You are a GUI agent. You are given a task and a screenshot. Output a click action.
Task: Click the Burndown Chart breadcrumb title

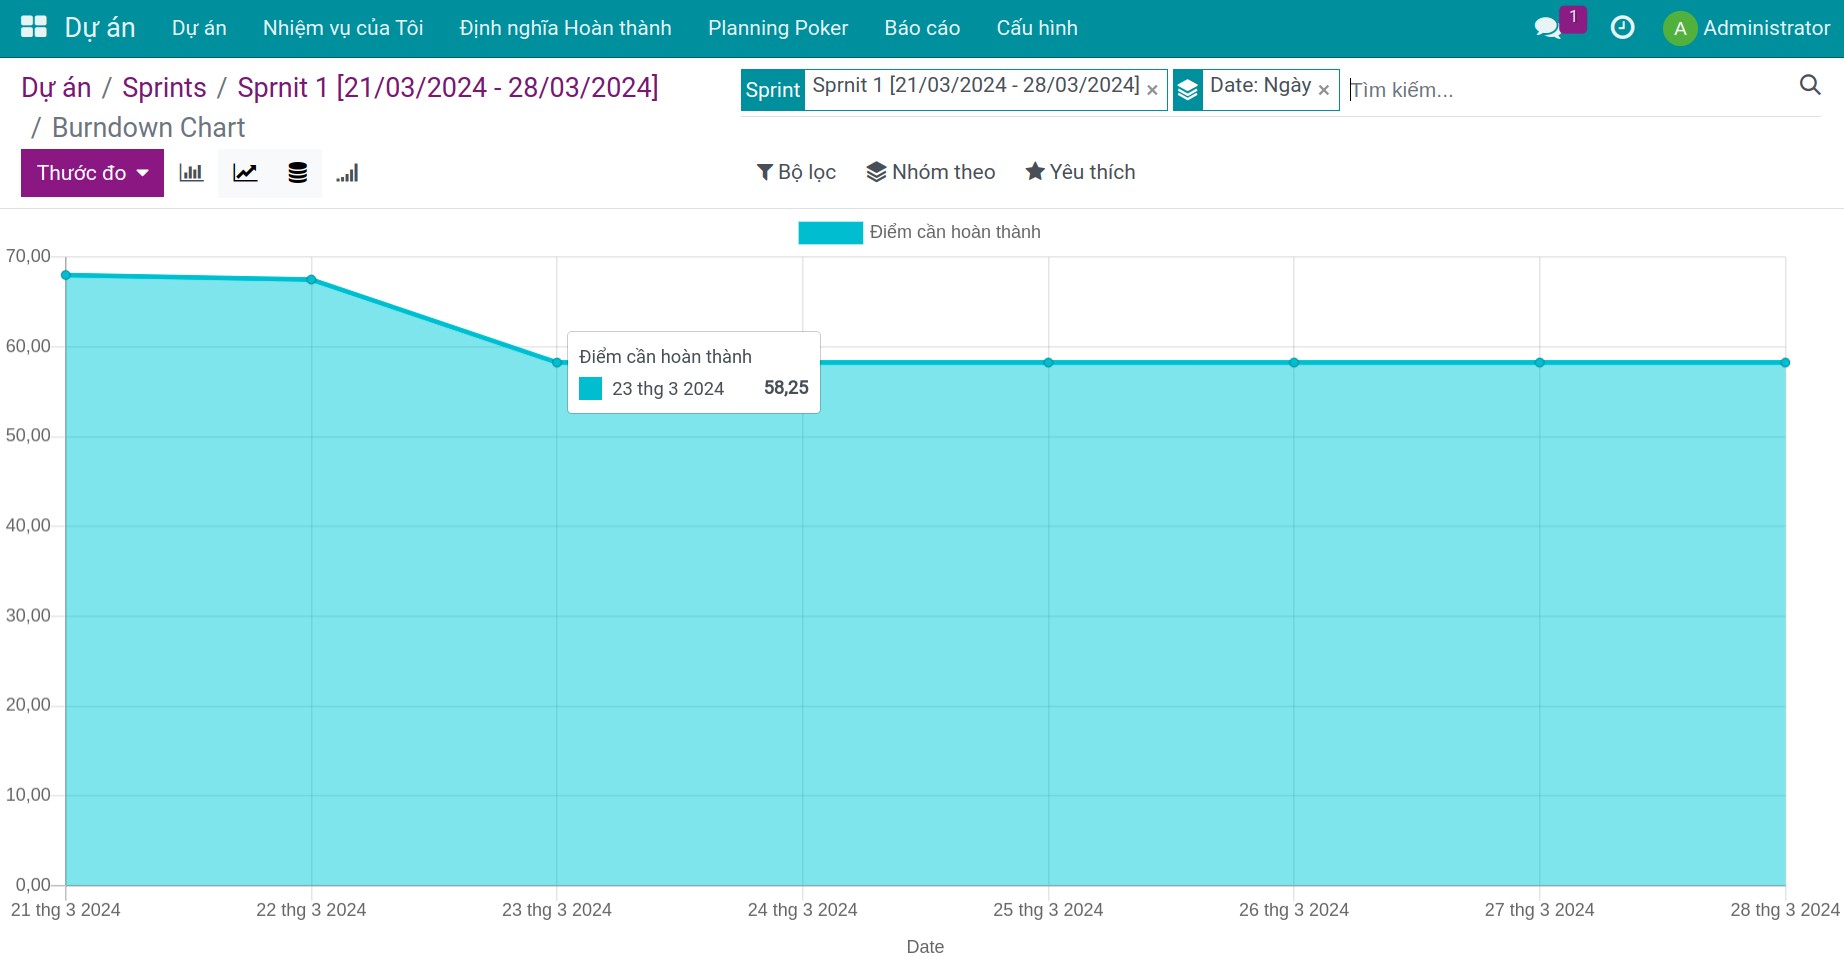(148, 128)
